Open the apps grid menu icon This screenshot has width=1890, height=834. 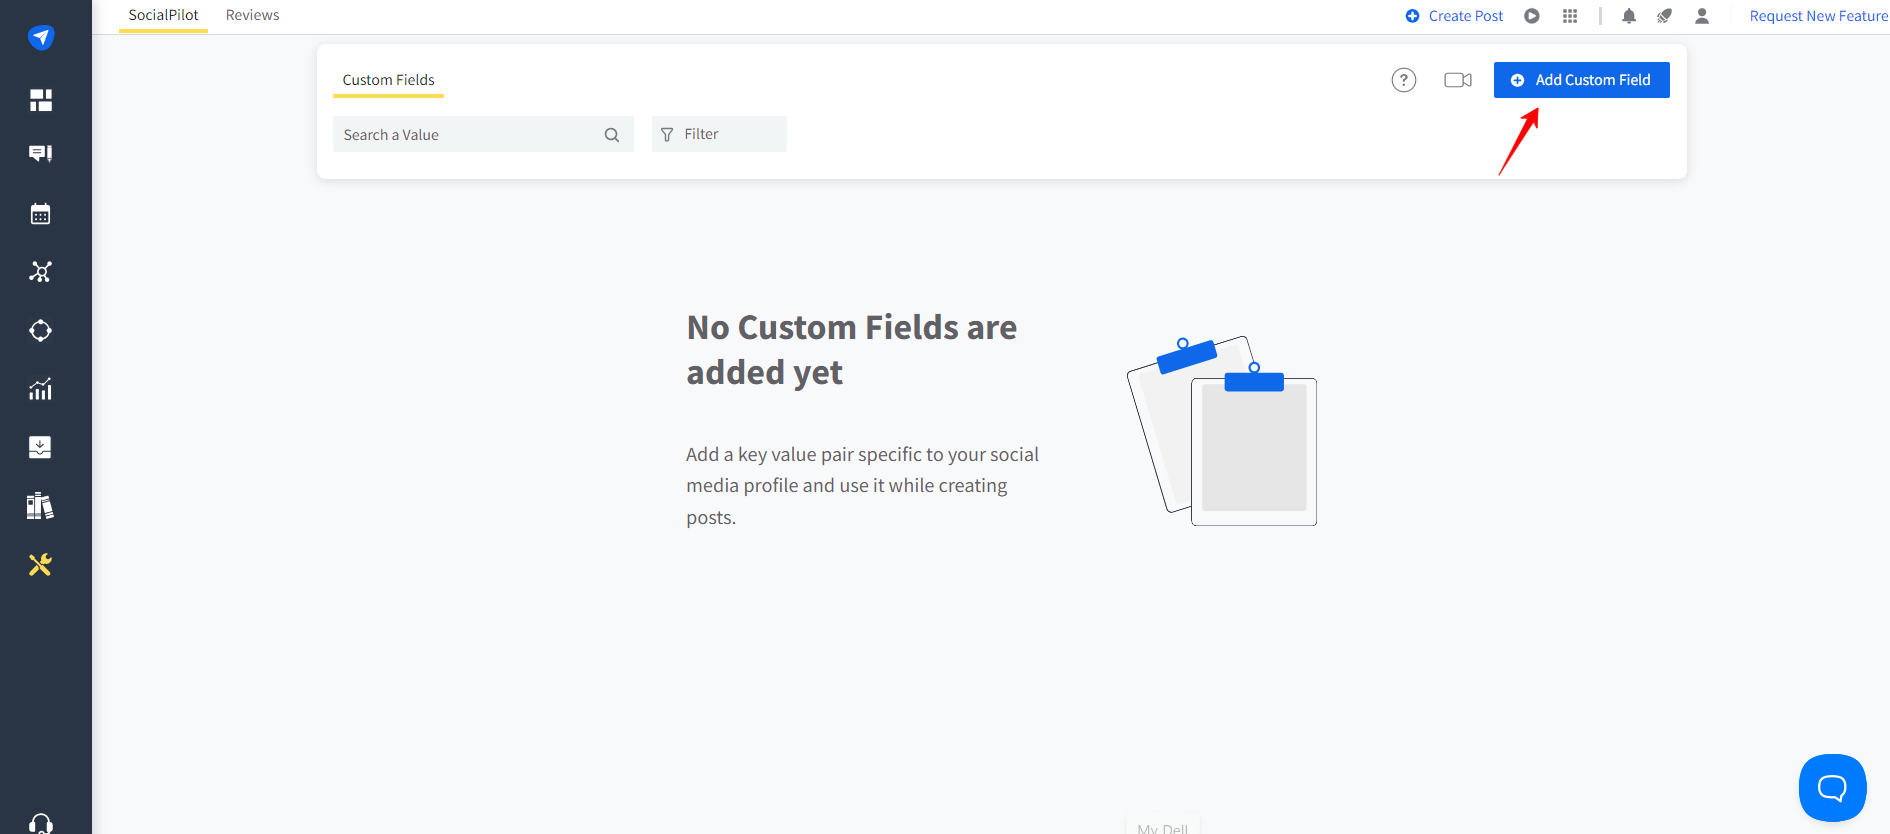[1570, 16]
